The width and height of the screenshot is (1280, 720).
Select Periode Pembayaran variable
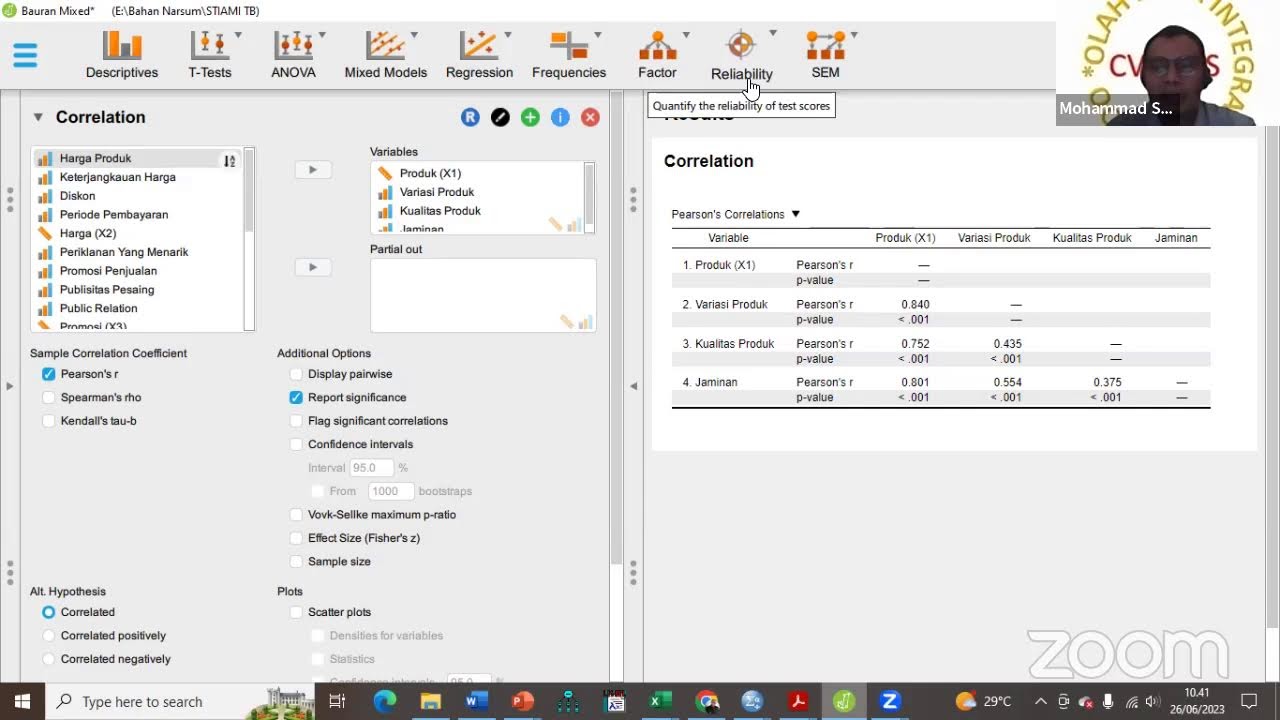(x=138, y=214)
